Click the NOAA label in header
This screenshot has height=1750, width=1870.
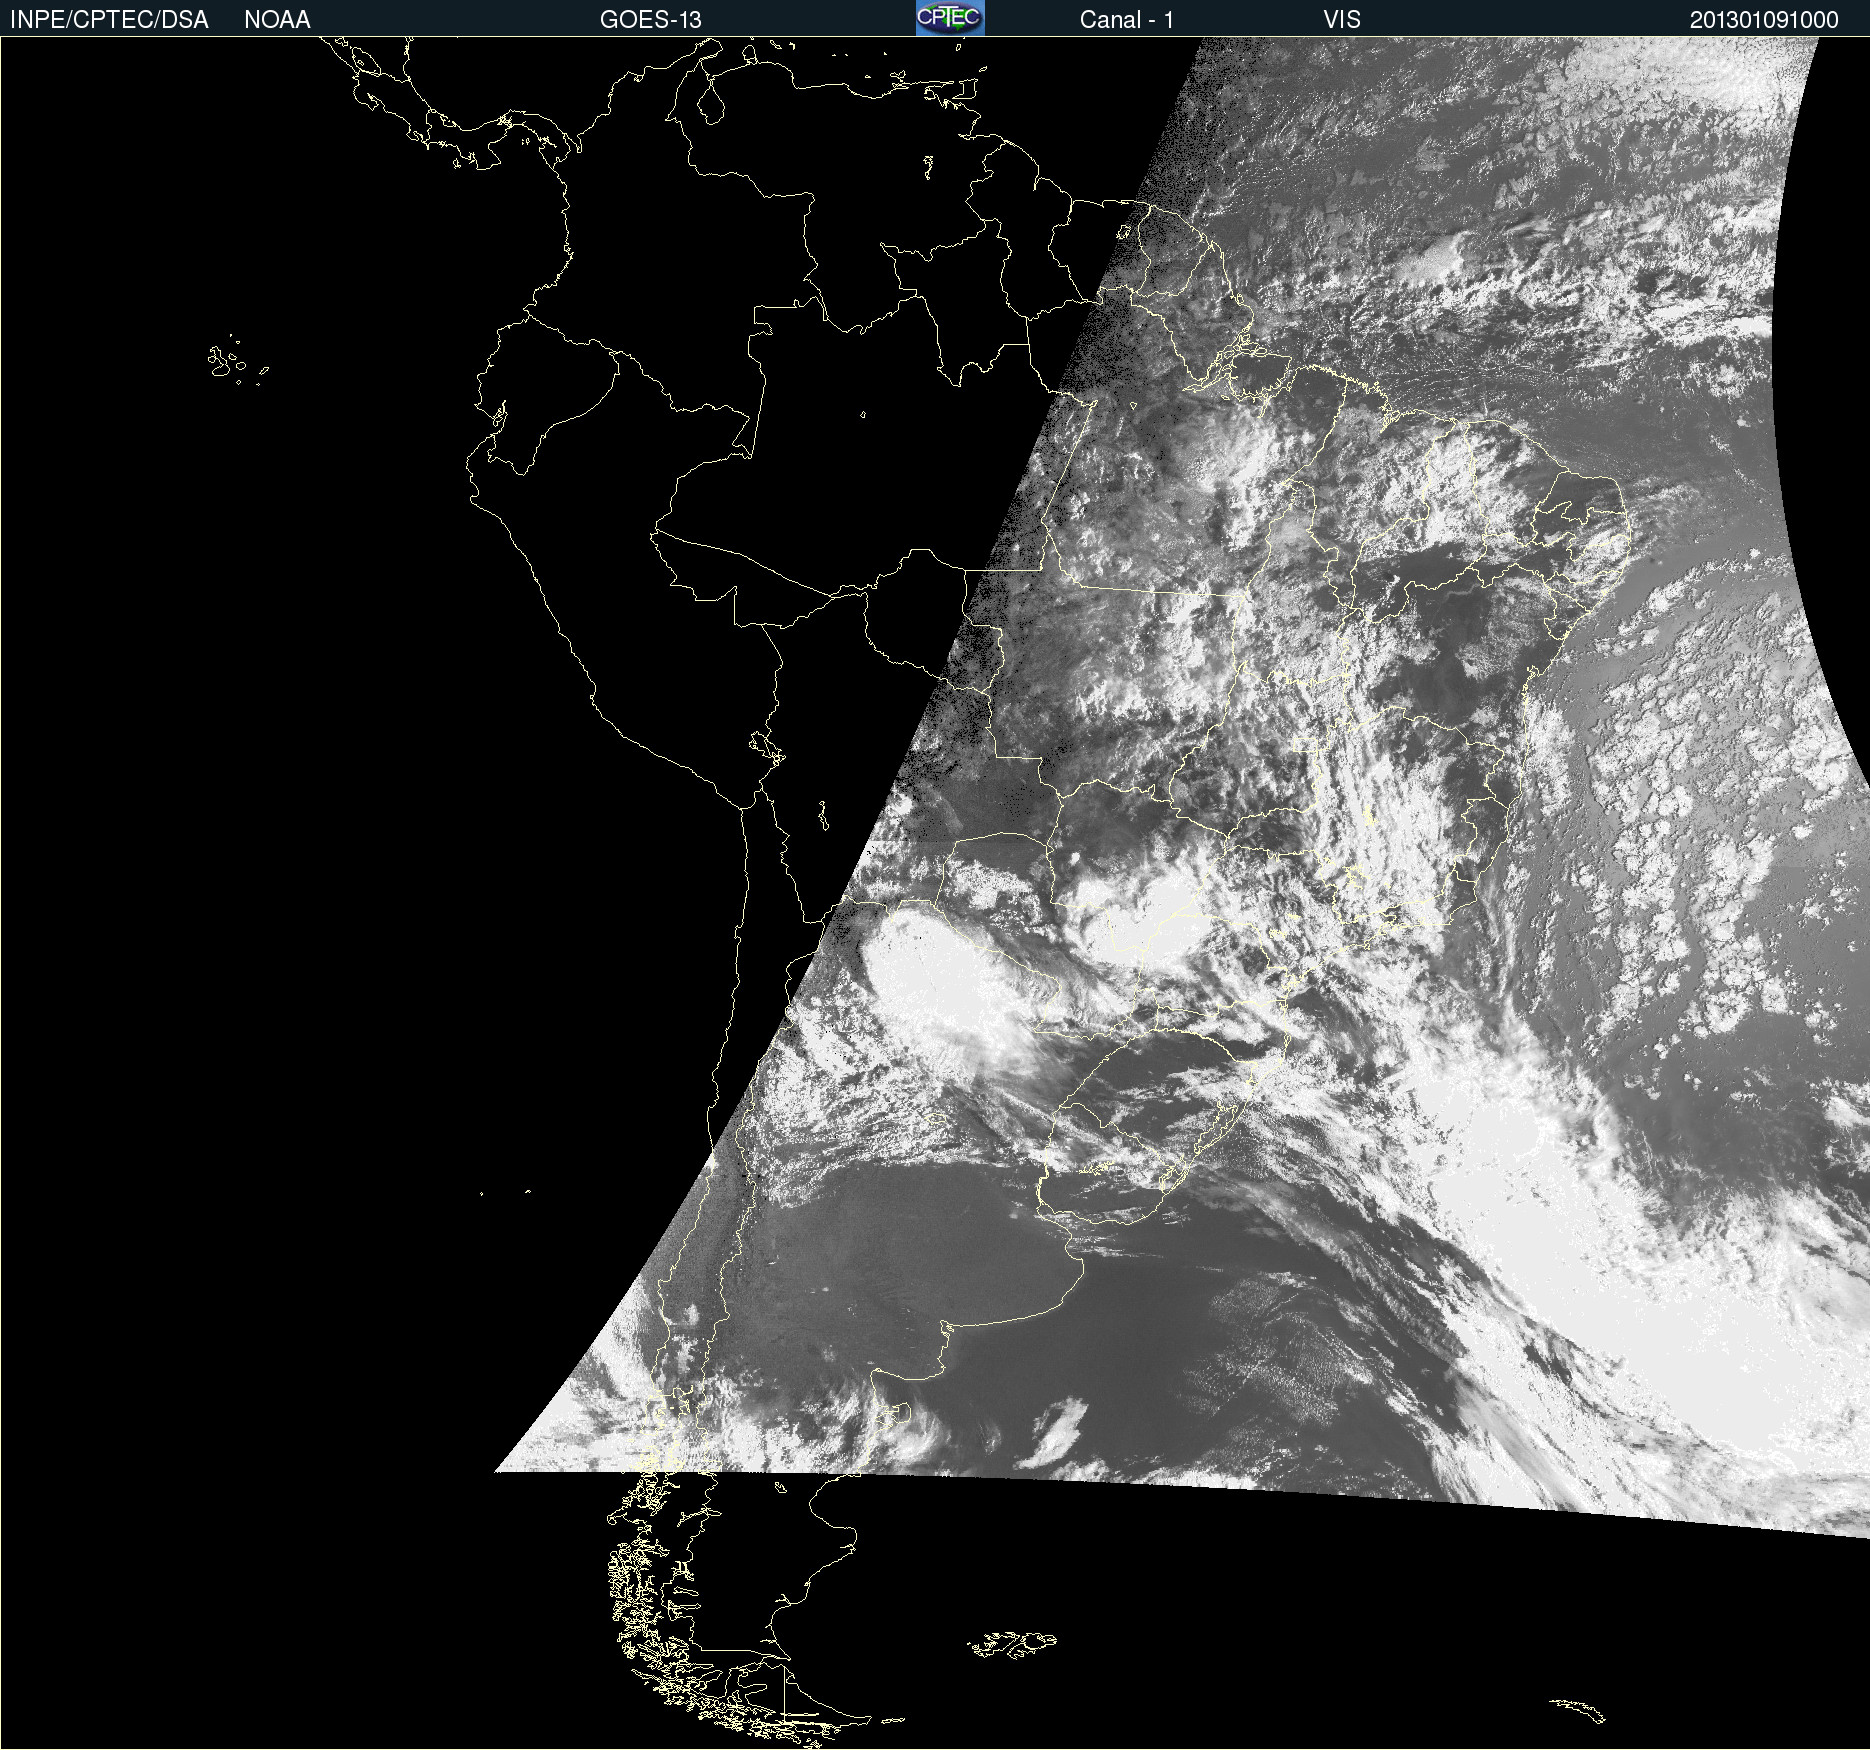point(277,20)
